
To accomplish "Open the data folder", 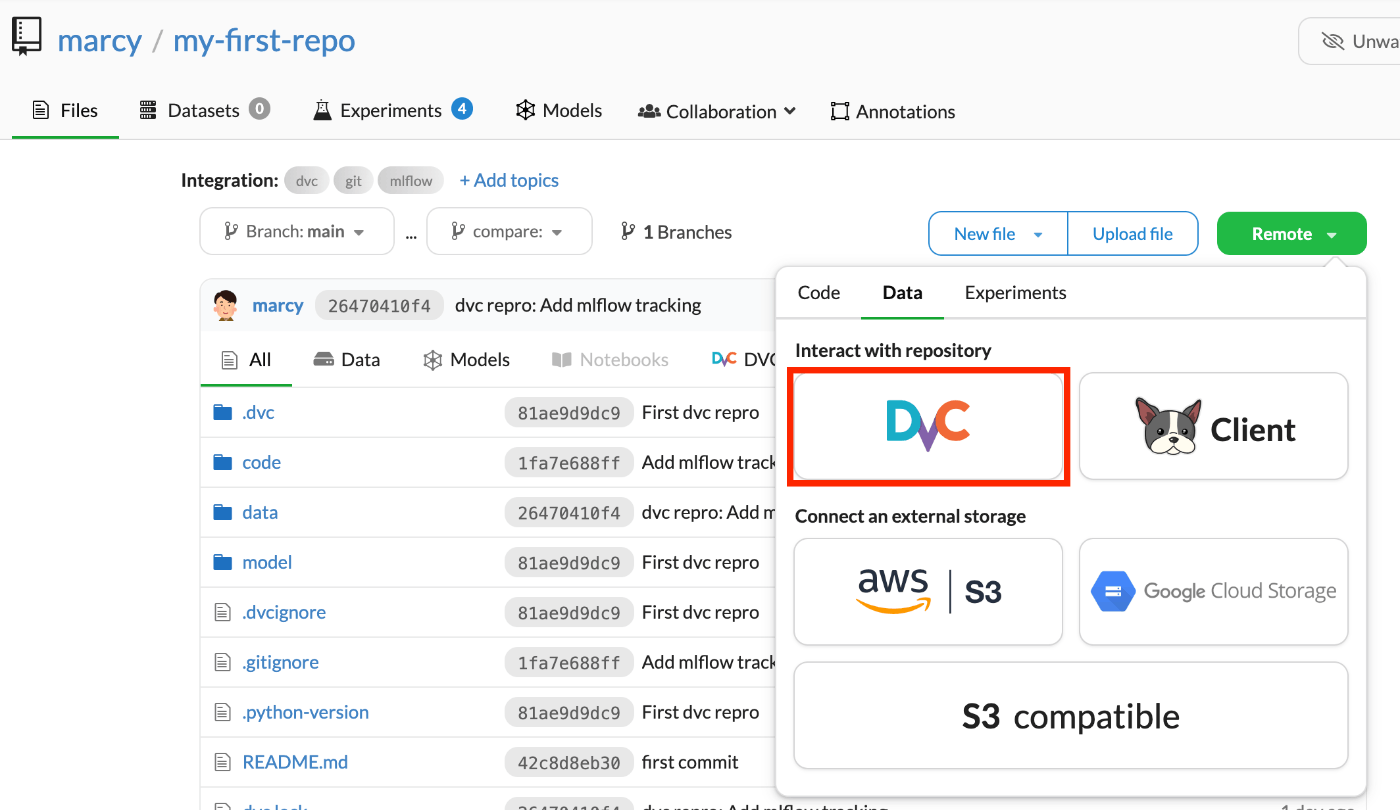I will [260, 512].
